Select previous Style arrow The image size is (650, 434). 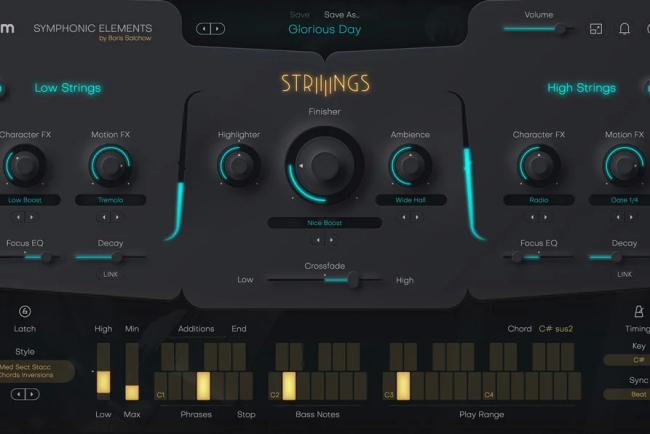(18, 394)
